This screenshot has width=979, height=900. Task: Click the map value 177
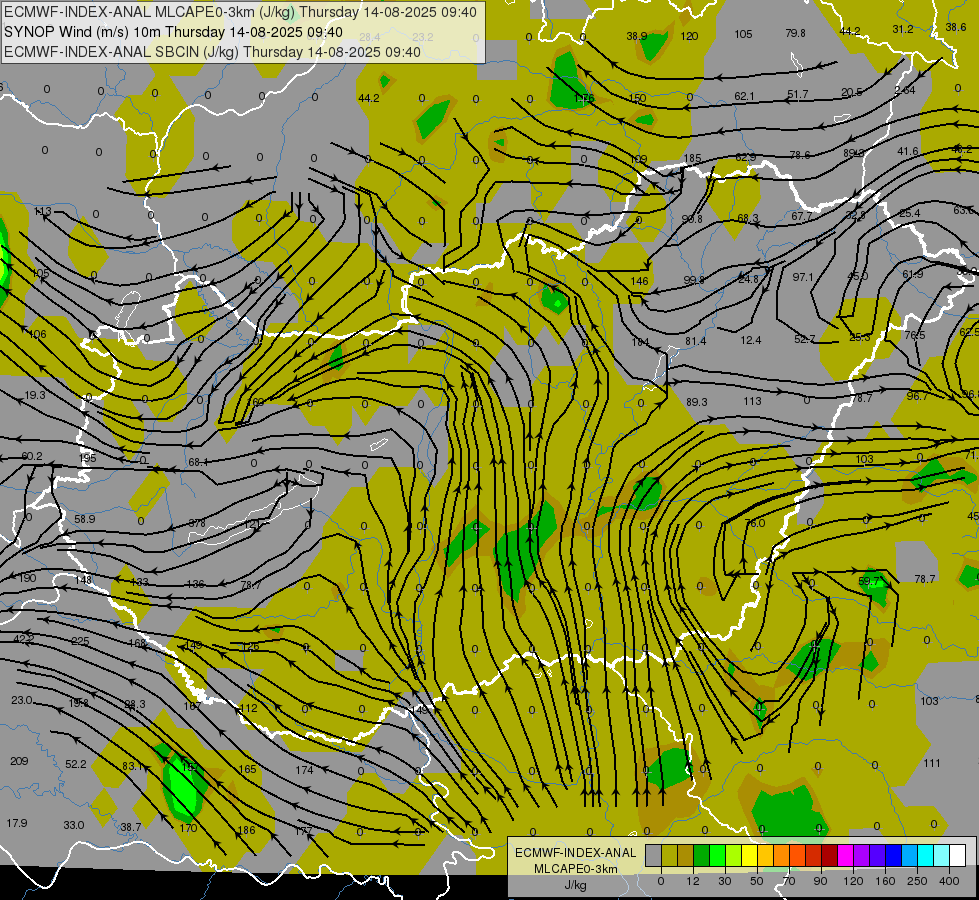tap(303, 831)
